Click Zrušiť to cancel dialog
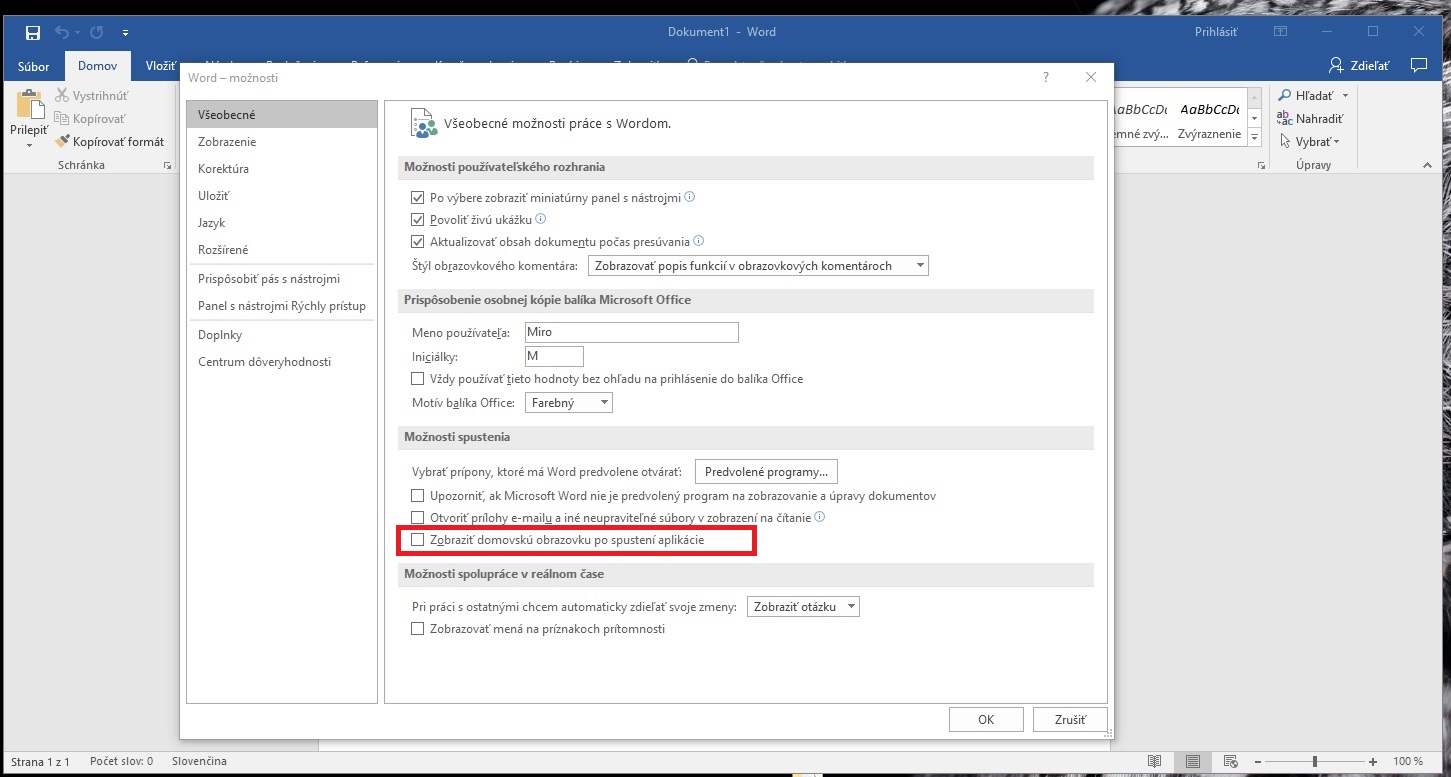Image resolution: width=1451 pixels, height=777 pixels. click(1069, 719)
